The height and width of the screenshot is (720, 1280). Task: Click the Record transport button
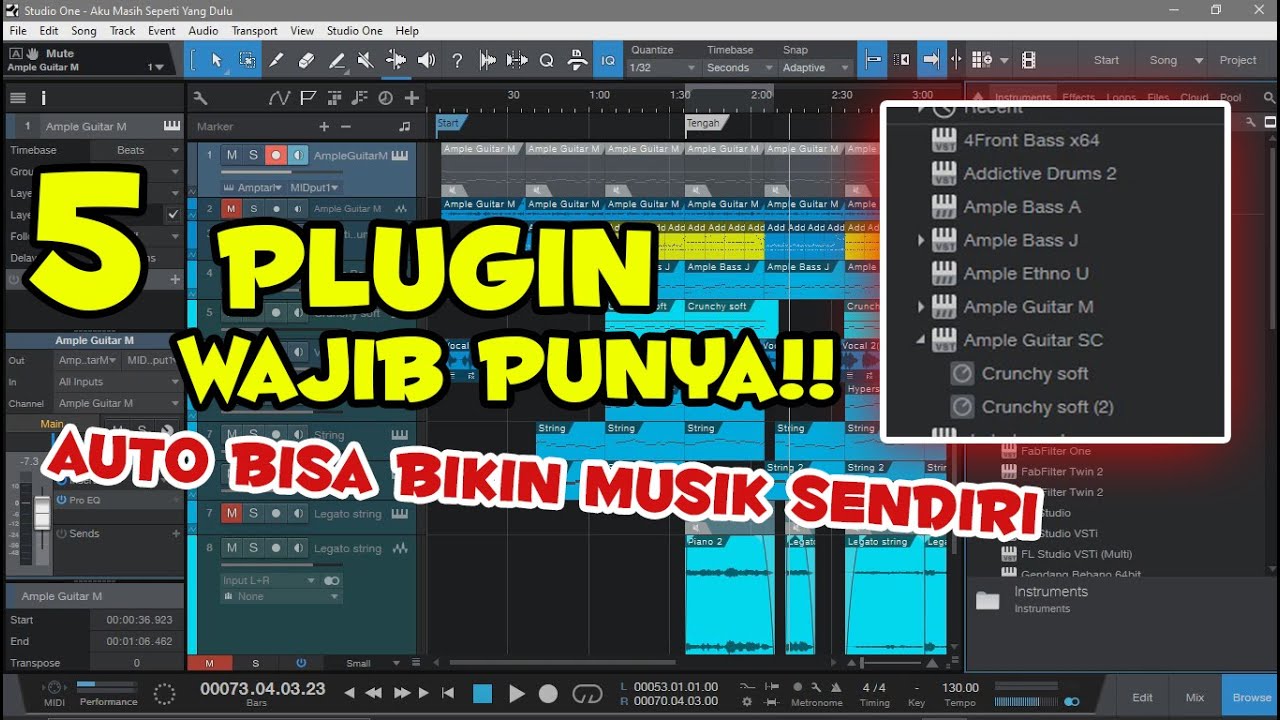[x=548, y=693]
